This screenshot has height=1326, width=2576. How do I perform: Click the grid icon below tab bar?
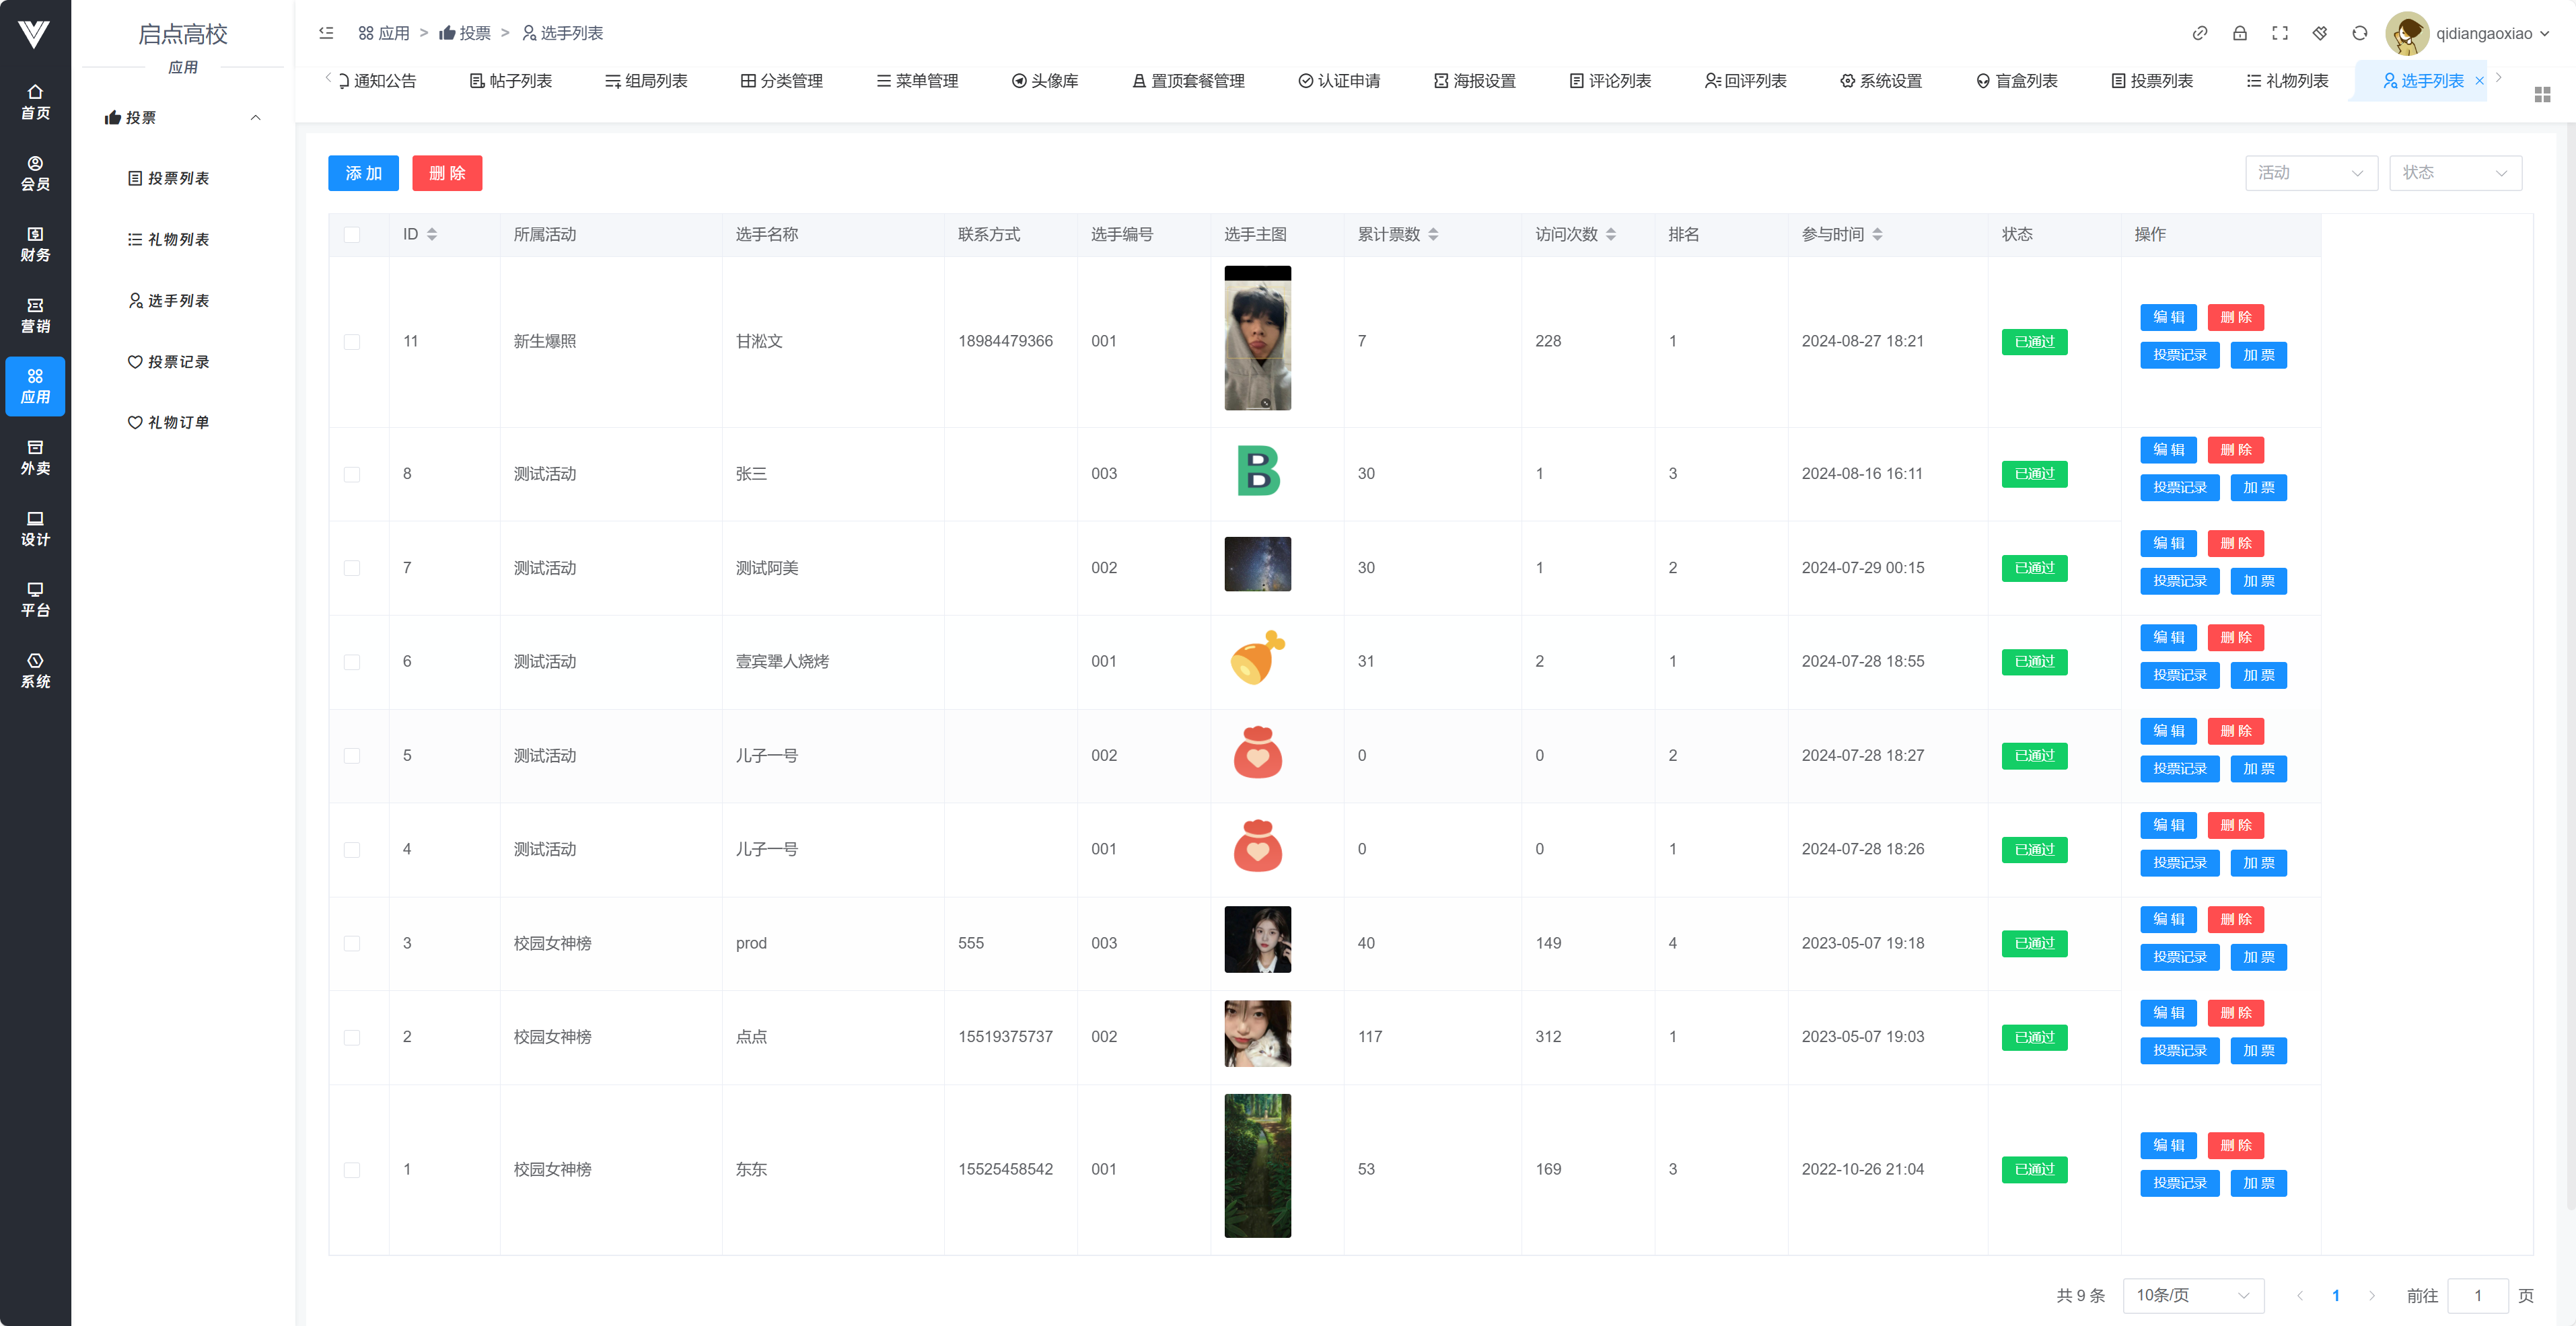(2542, 94)
